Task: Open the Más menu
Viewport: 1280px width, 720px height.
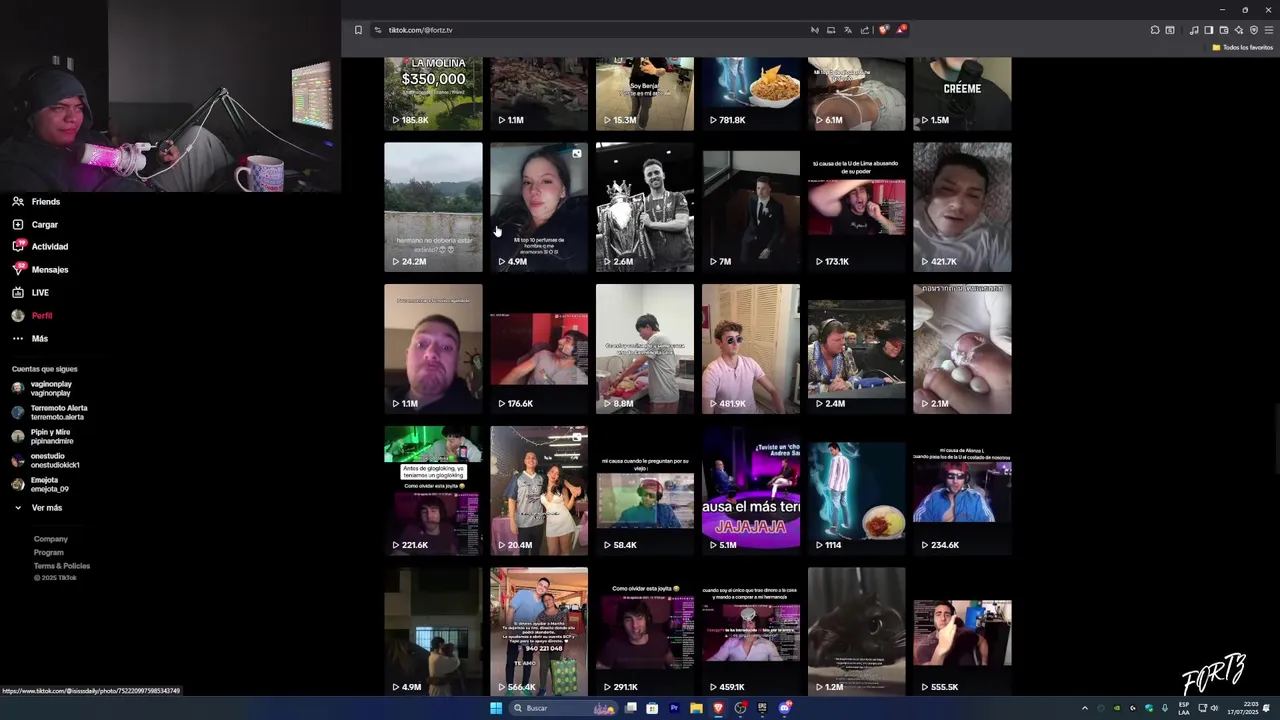Action: pyautogui.click(x=30, y=339)
